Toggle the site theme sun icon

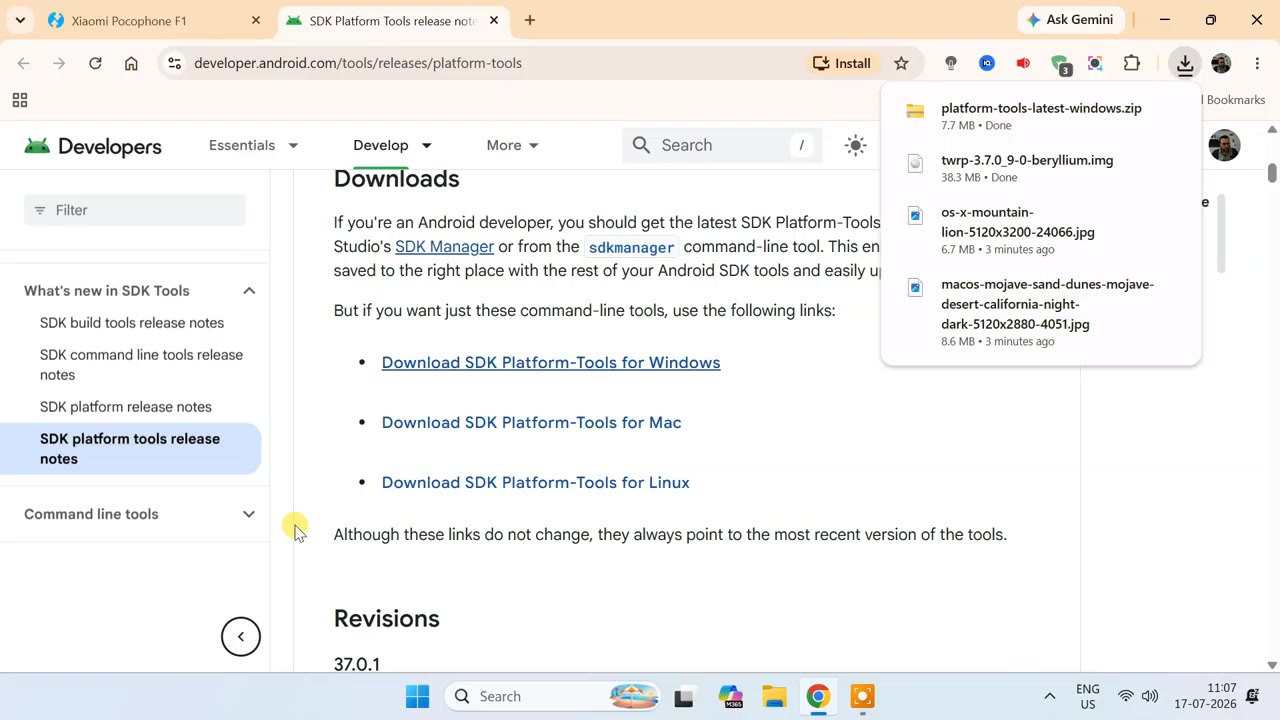(x=855, y=145)
